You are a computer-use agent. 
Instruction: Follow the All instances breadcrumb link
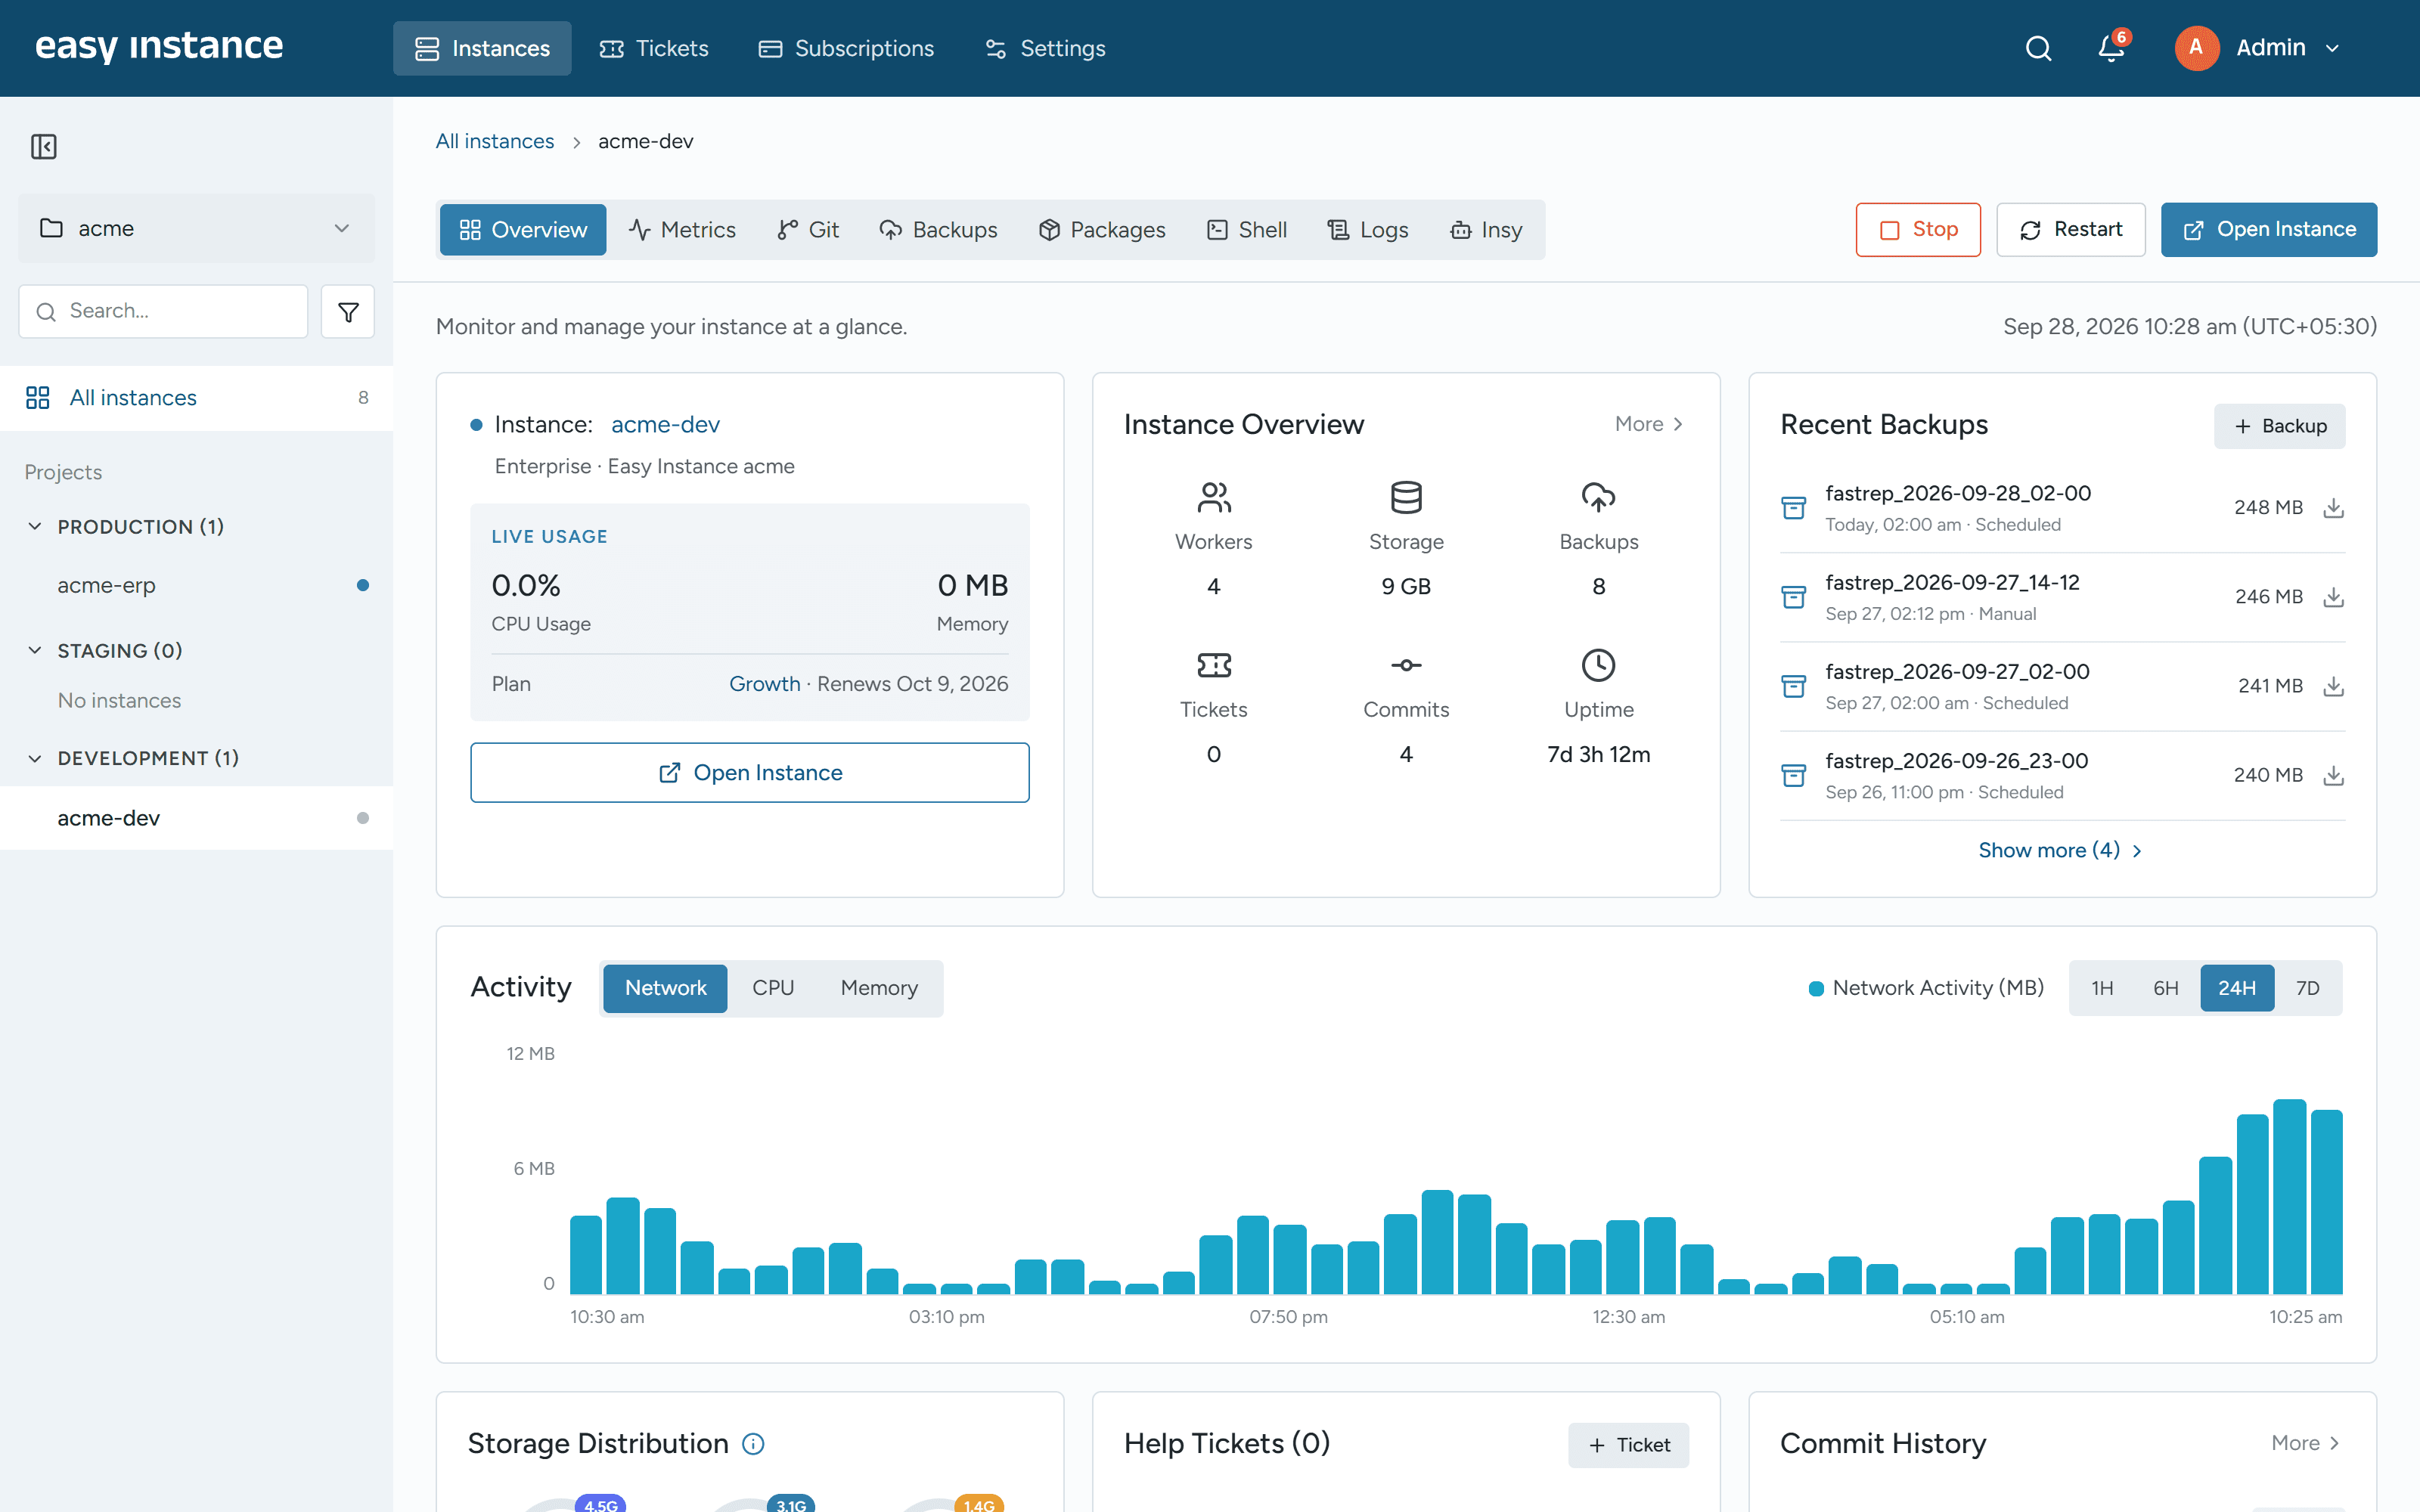click(x=495, y=141)
